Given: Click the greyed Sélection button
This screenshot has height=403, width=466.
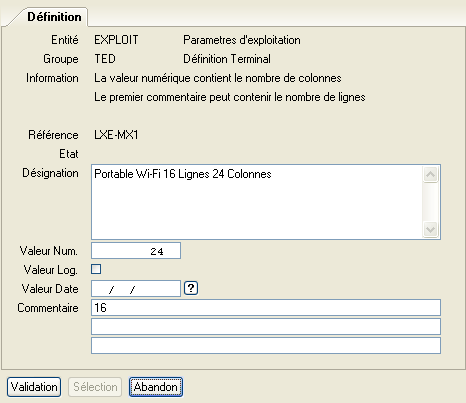Looking at the screenshot, I should coord(95,387).
